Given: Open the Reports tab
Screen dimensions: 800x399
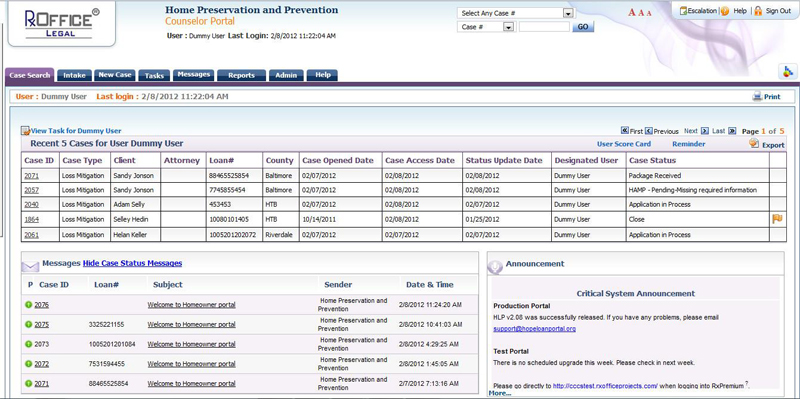Looking at the screenshot, I should 241,75.
